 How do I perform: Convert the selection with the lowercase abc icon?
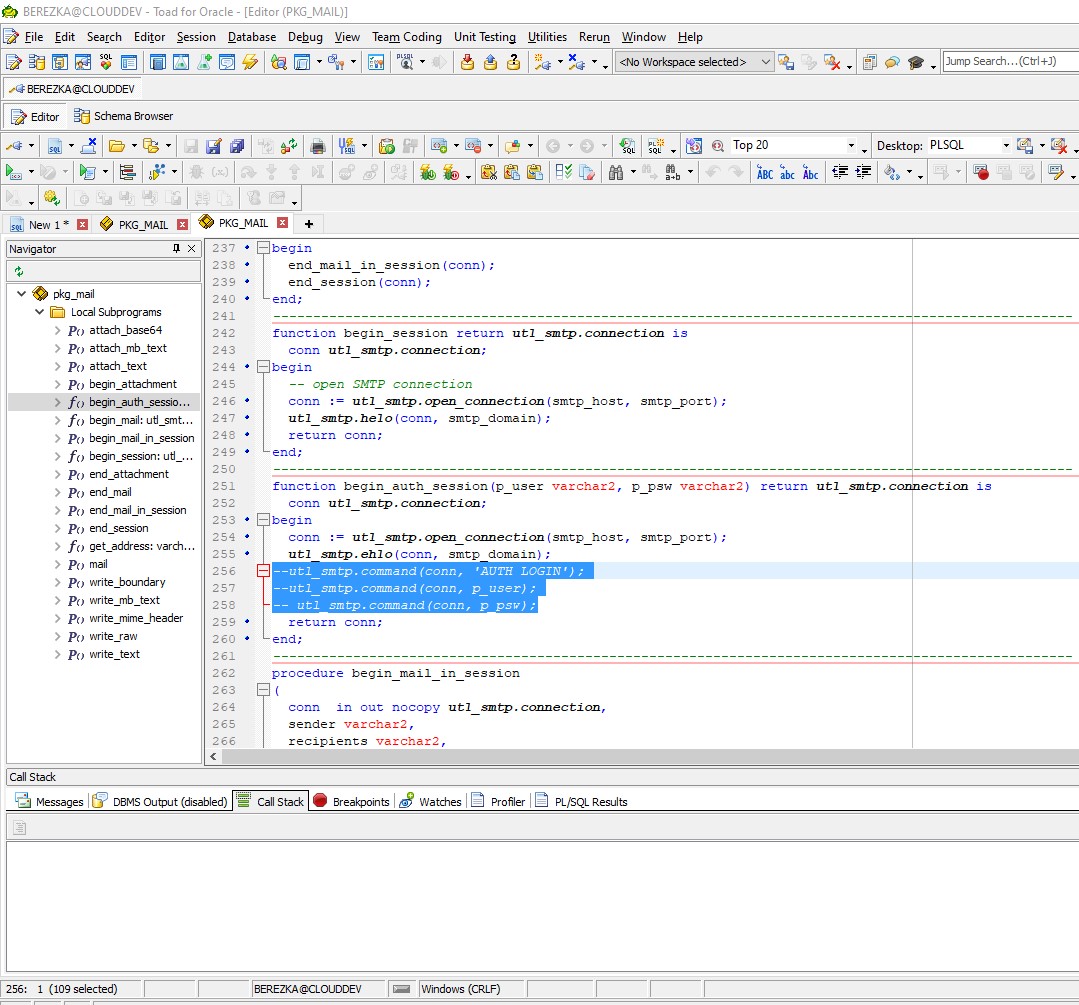[787, 172]
